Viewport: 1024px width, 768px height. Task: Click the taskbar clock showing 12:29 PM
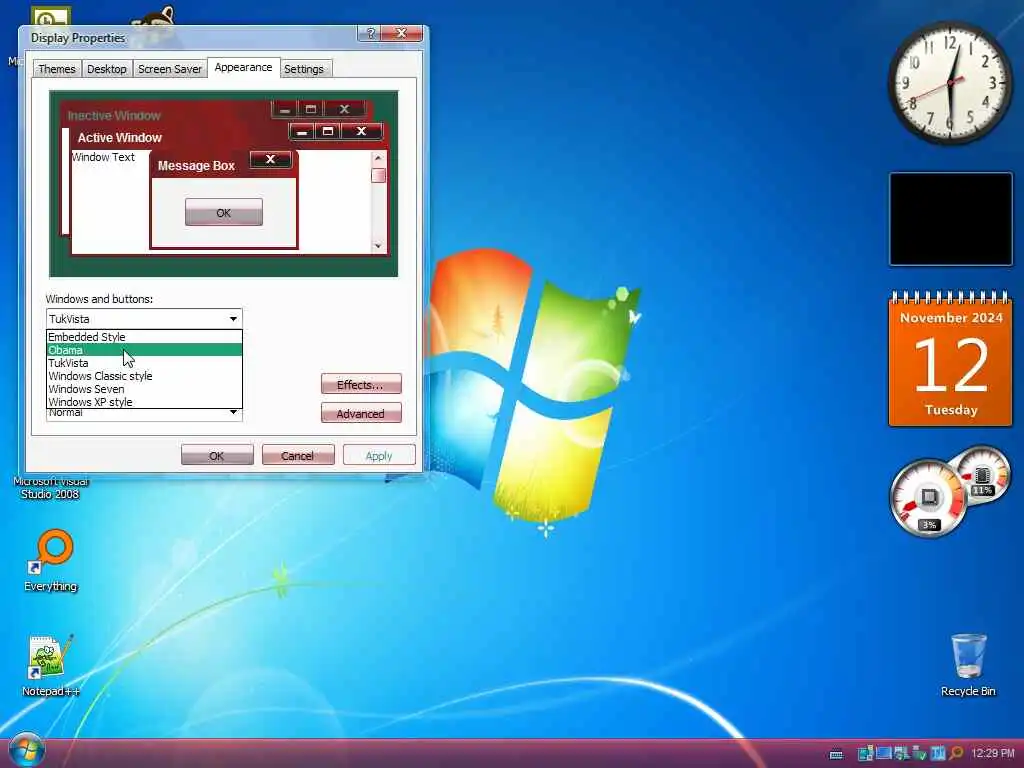coord(993,753)
